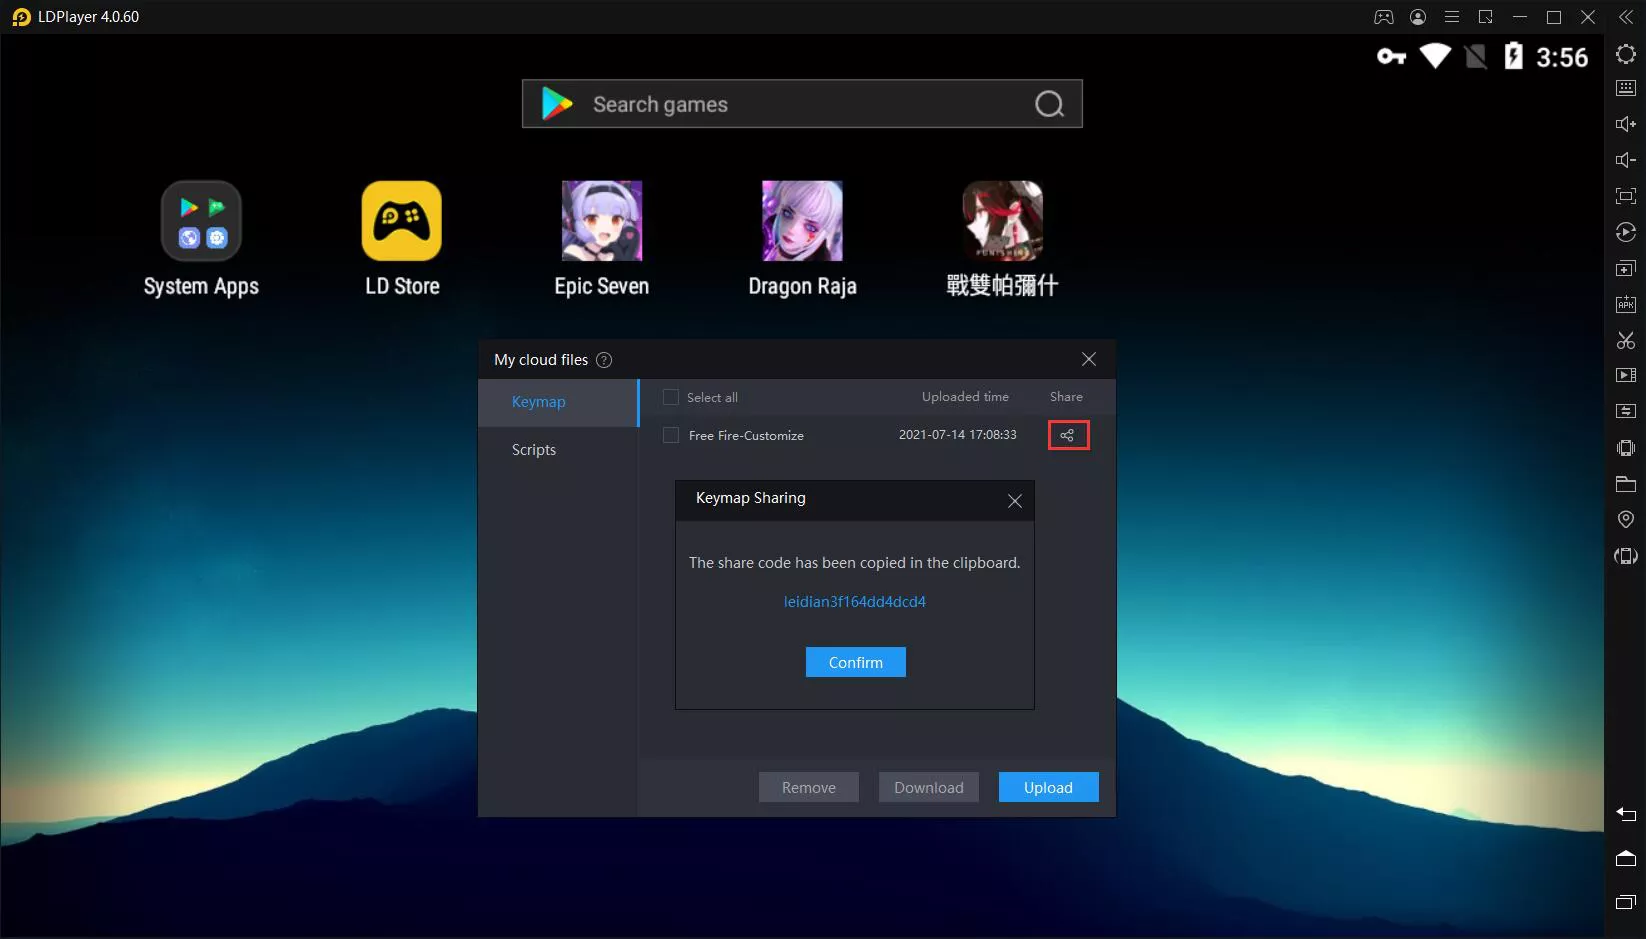1646x939 pixels.
Task: Click the help question mark beside My cloud files
Action: click(x=604, y=360)
